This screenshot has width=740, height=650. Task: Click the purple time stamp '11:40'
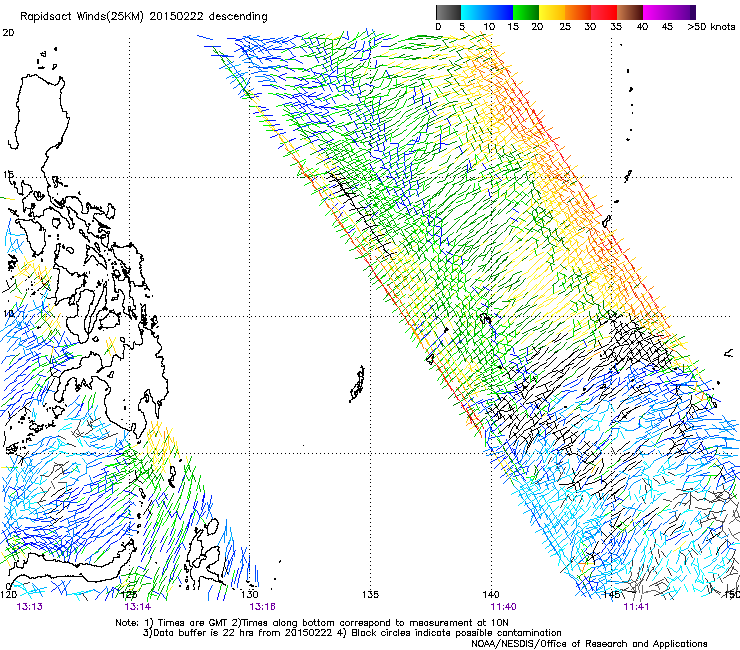(x=504, y=607)
